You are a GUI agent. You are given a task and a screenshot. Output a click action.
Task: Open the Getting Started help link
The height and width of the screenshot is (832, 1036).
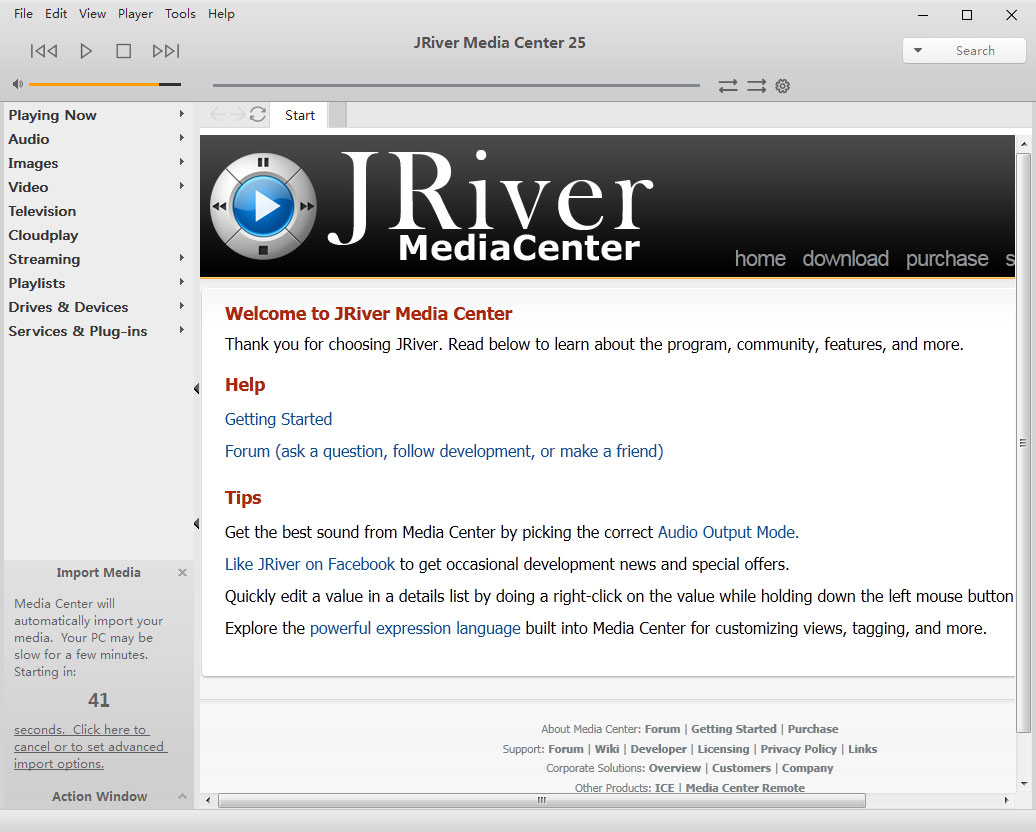278,419
